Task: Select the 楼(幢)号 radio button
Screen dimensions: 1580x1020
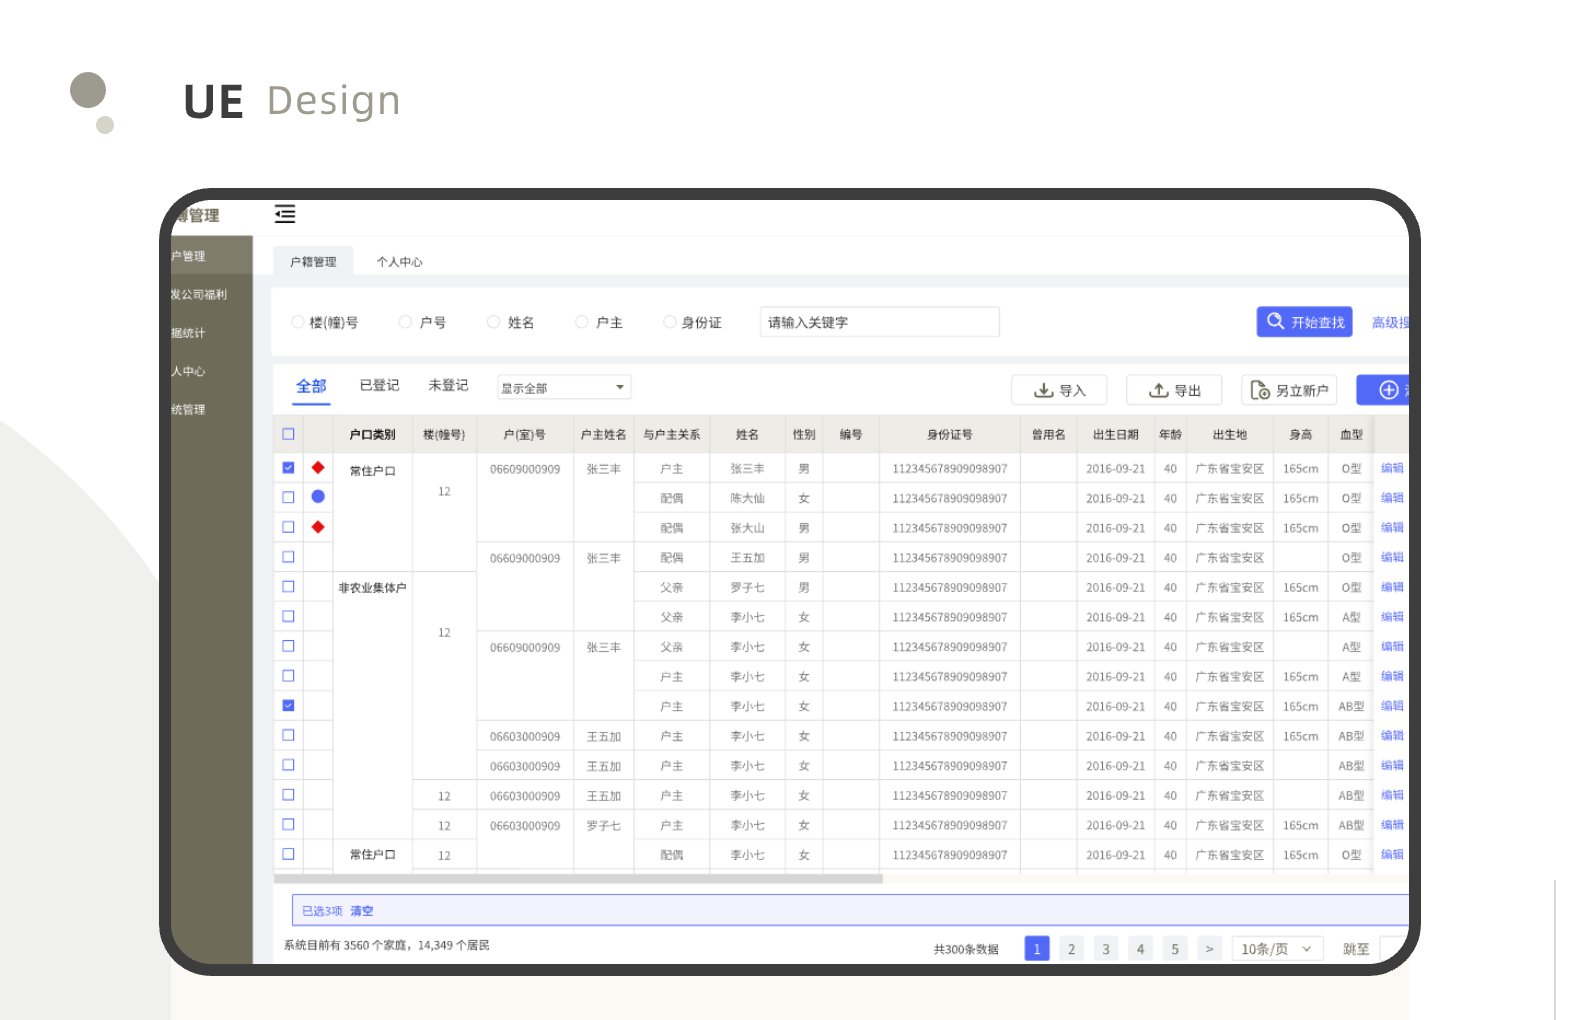Action: click(297, 322)
